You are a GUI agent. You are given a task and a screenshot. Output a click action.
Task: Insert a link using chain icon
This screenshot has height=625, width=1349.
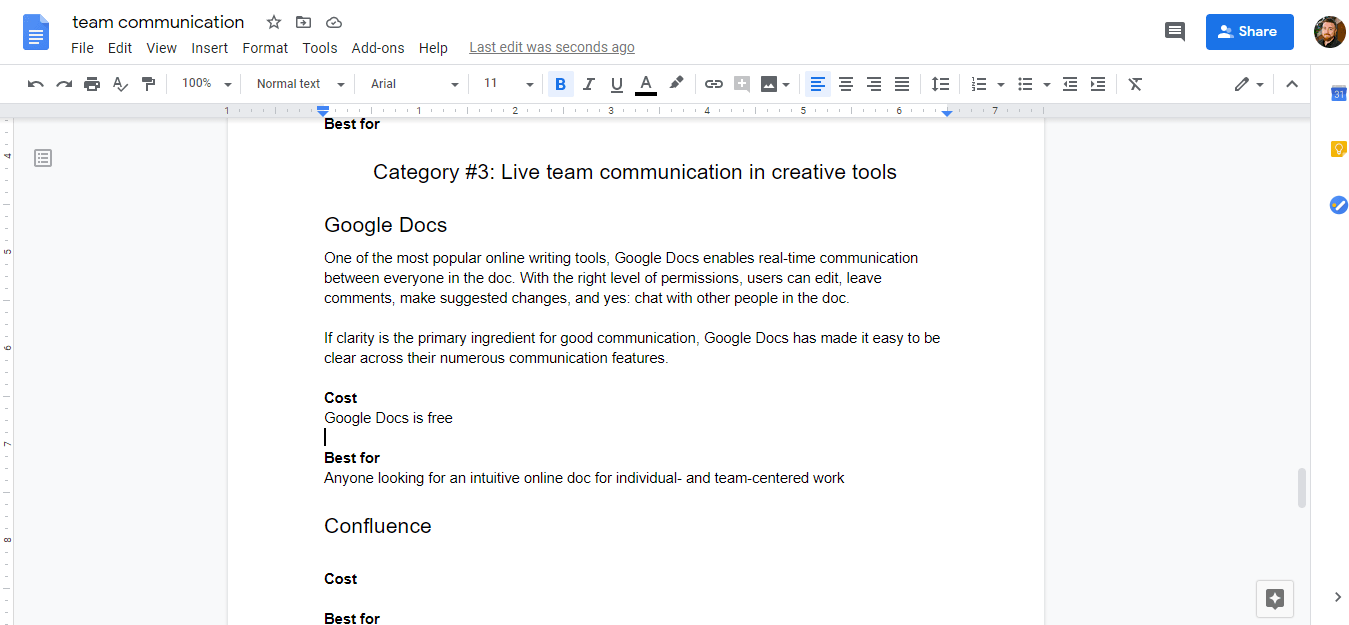click(713, 84)
